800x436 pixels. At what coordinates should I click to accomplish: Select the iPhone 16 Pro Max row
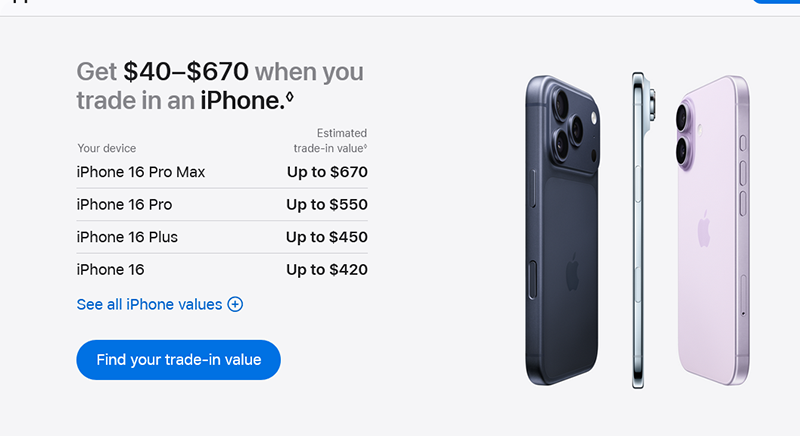coord(141,172)
